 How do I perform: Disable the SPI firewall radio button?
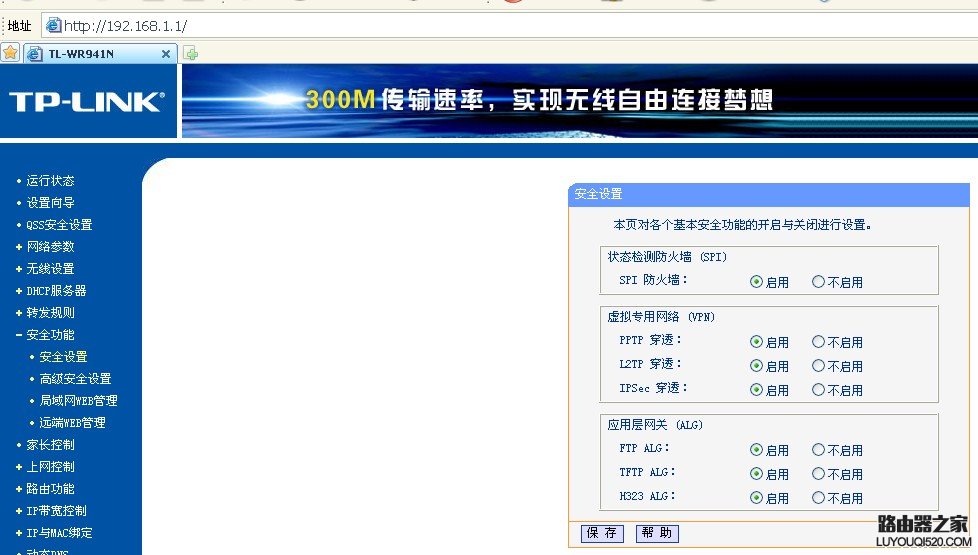[818, 282]
